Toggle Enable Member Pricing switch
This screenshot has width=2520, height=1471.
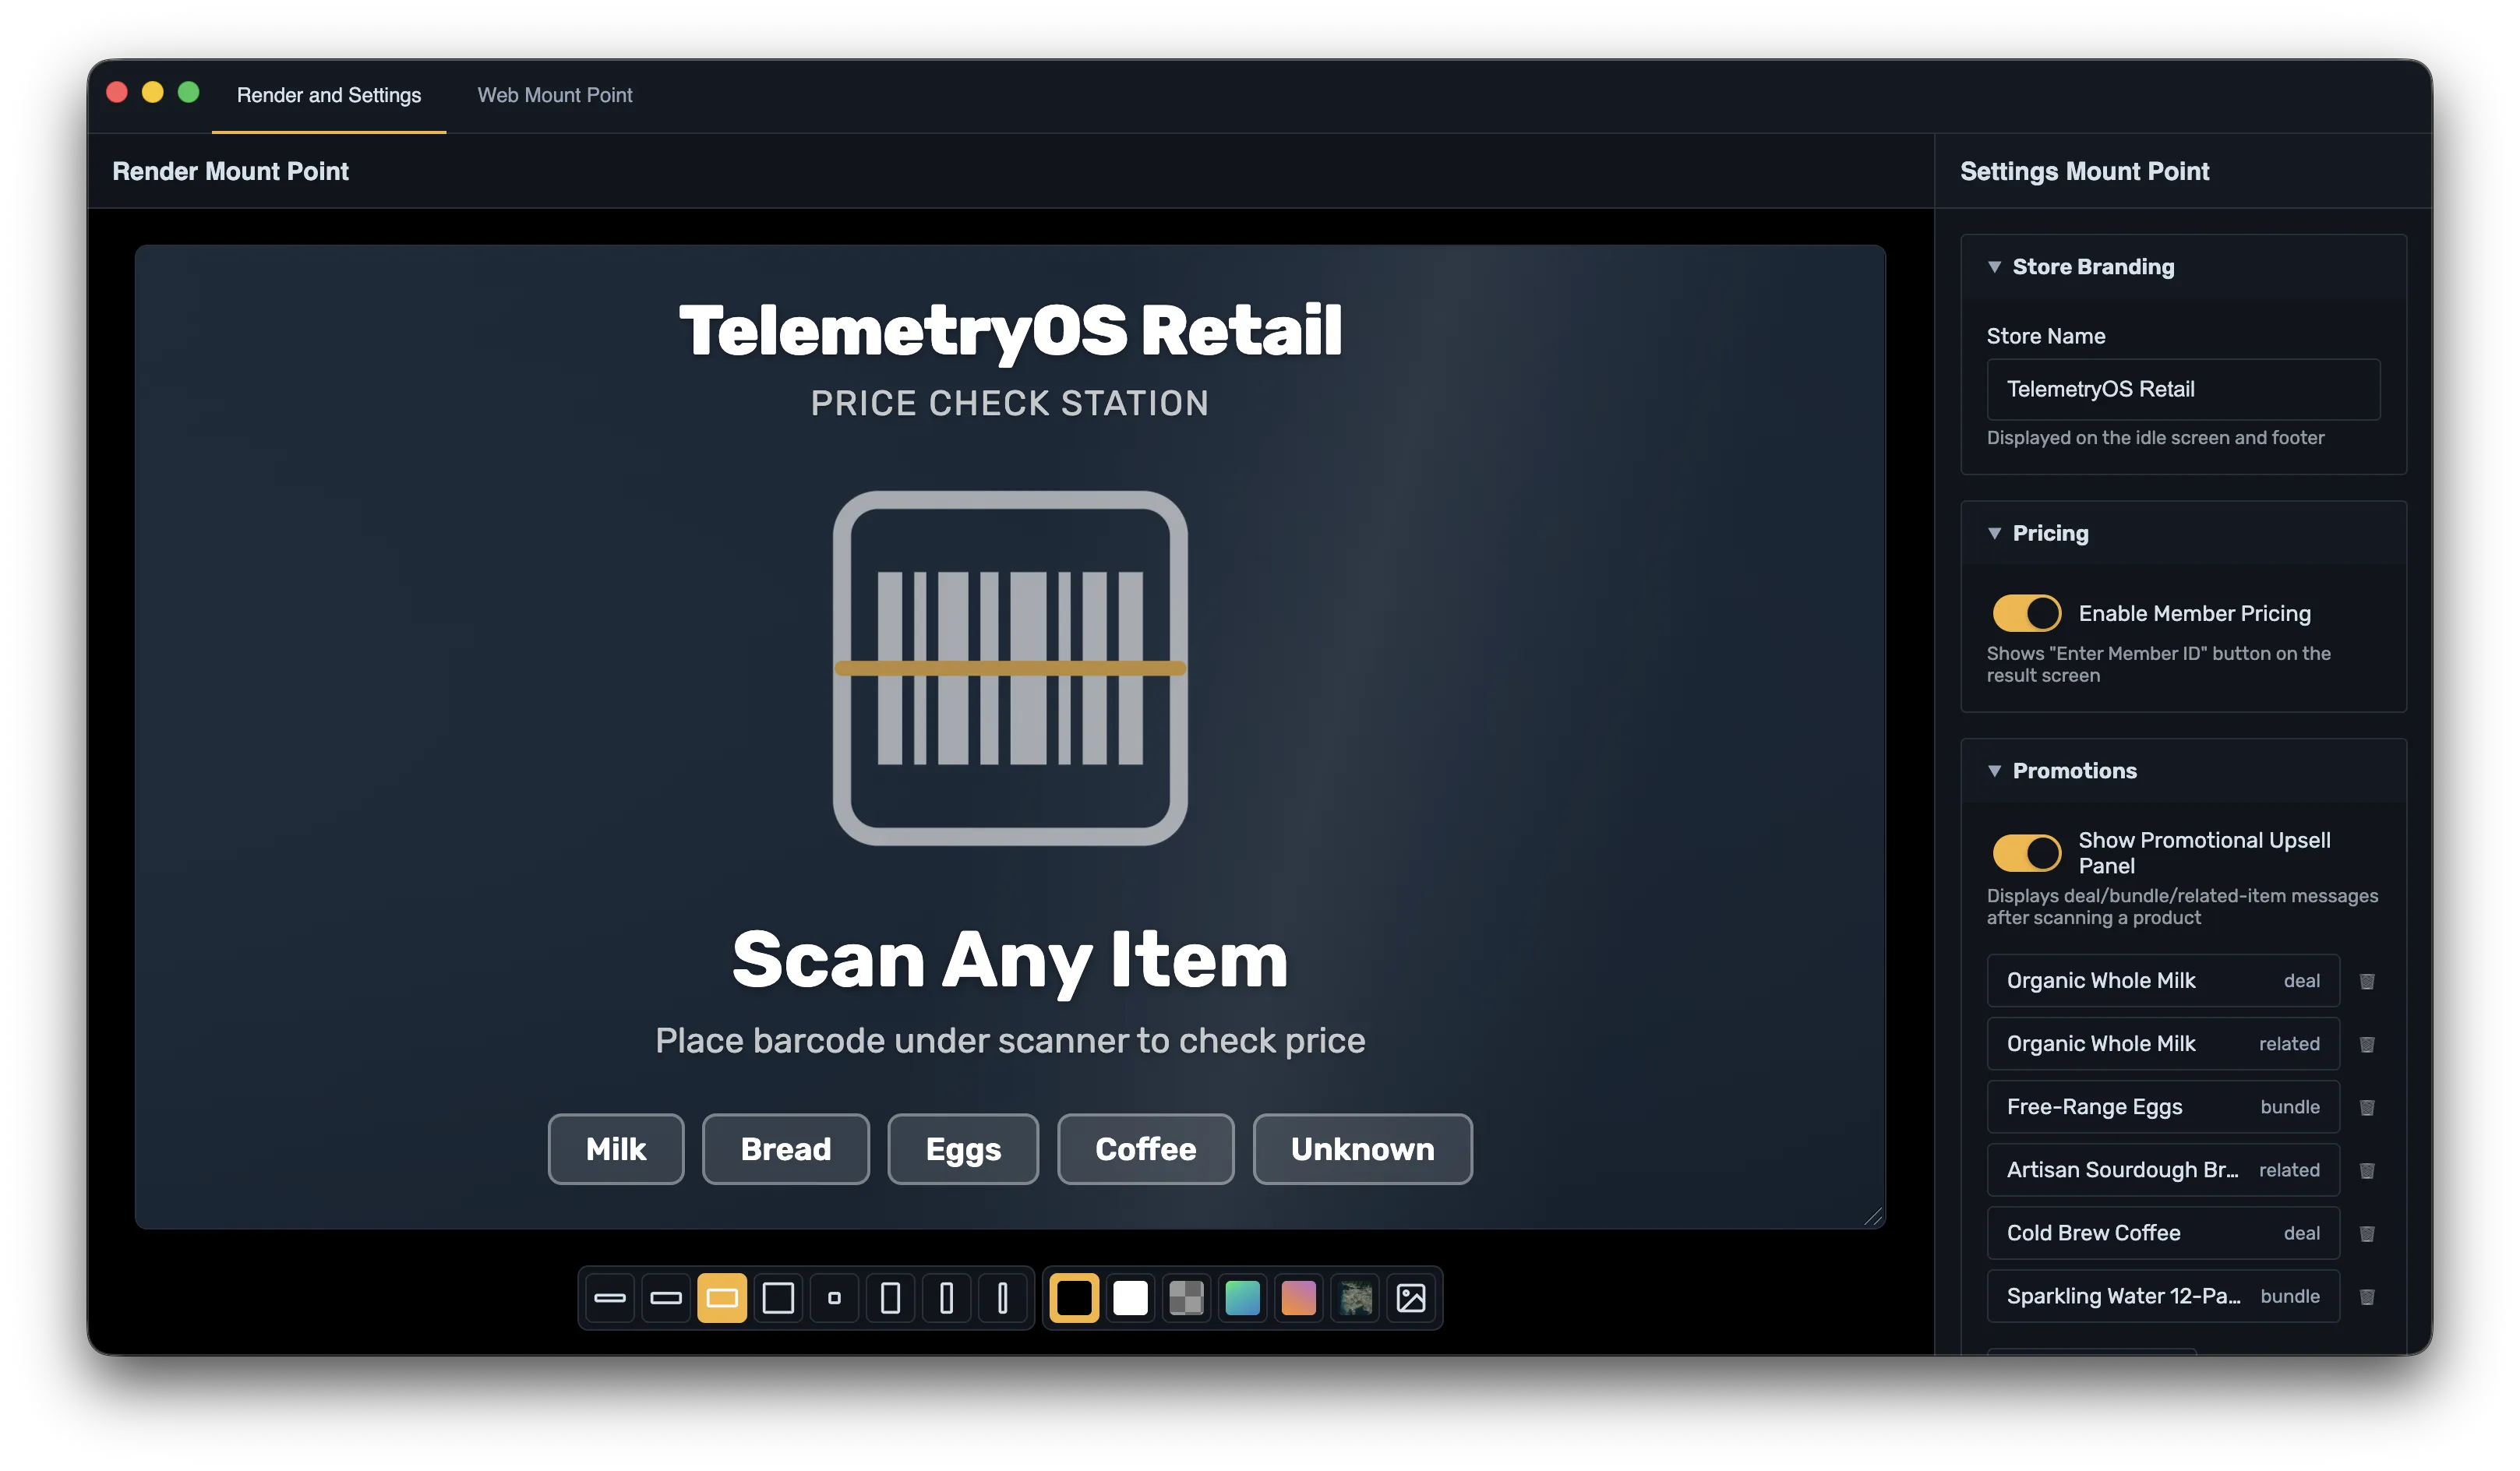coord(2027,613)
